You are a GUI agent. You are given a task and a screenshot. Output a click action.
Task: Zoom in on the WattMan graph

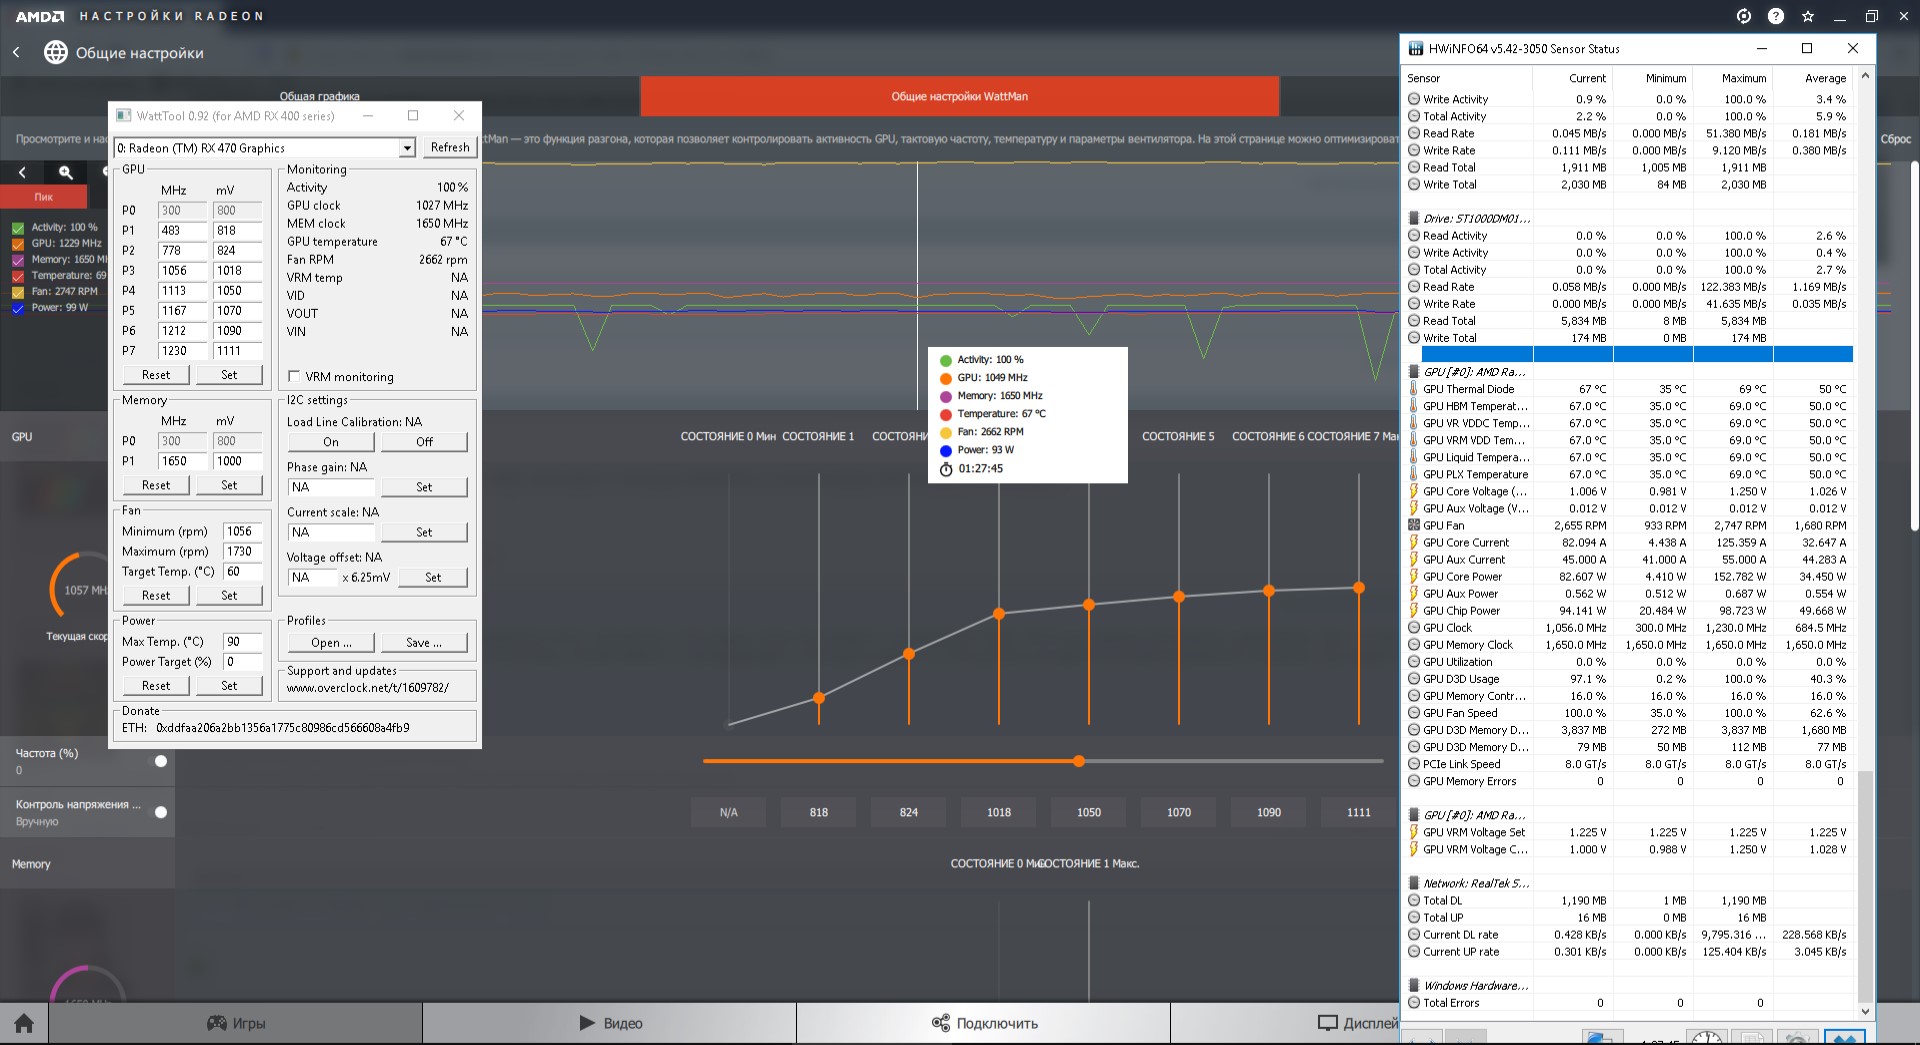click(66, 172)
